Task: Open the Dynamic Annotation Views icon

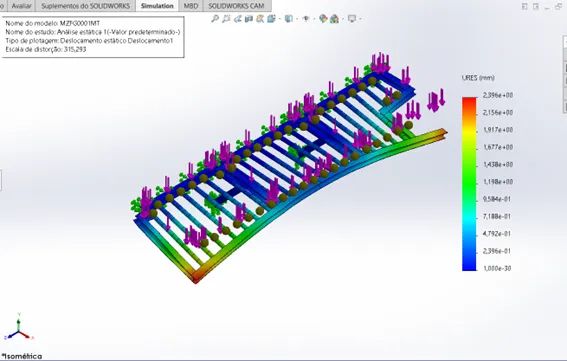Action: click(260, 19)
